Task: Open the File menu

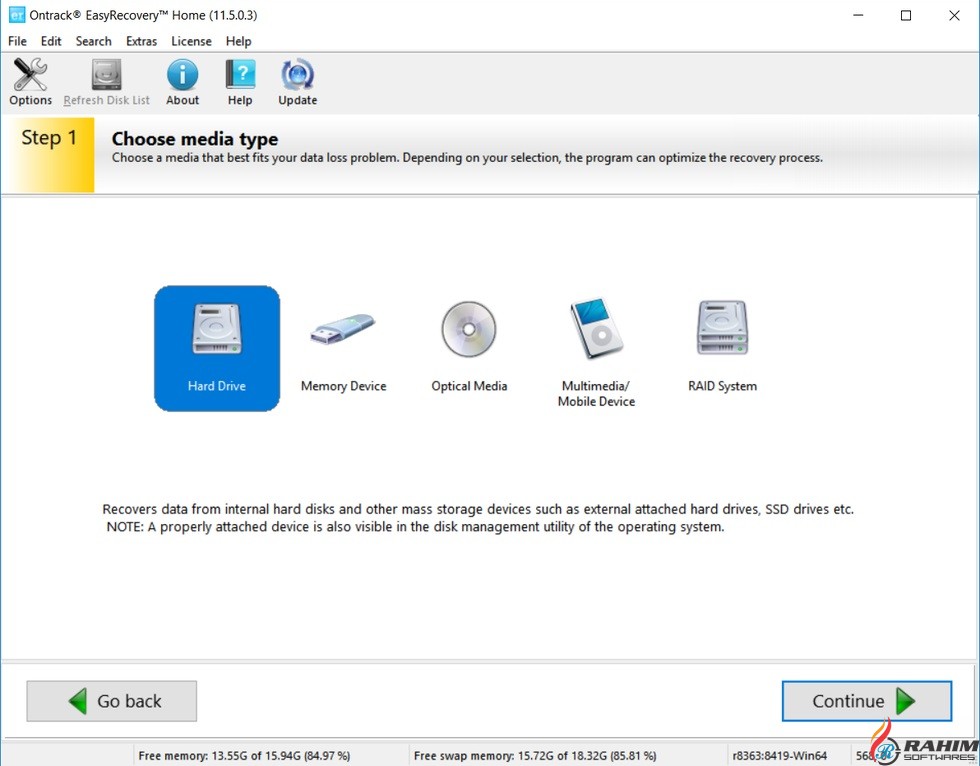Action: (18, 41)
